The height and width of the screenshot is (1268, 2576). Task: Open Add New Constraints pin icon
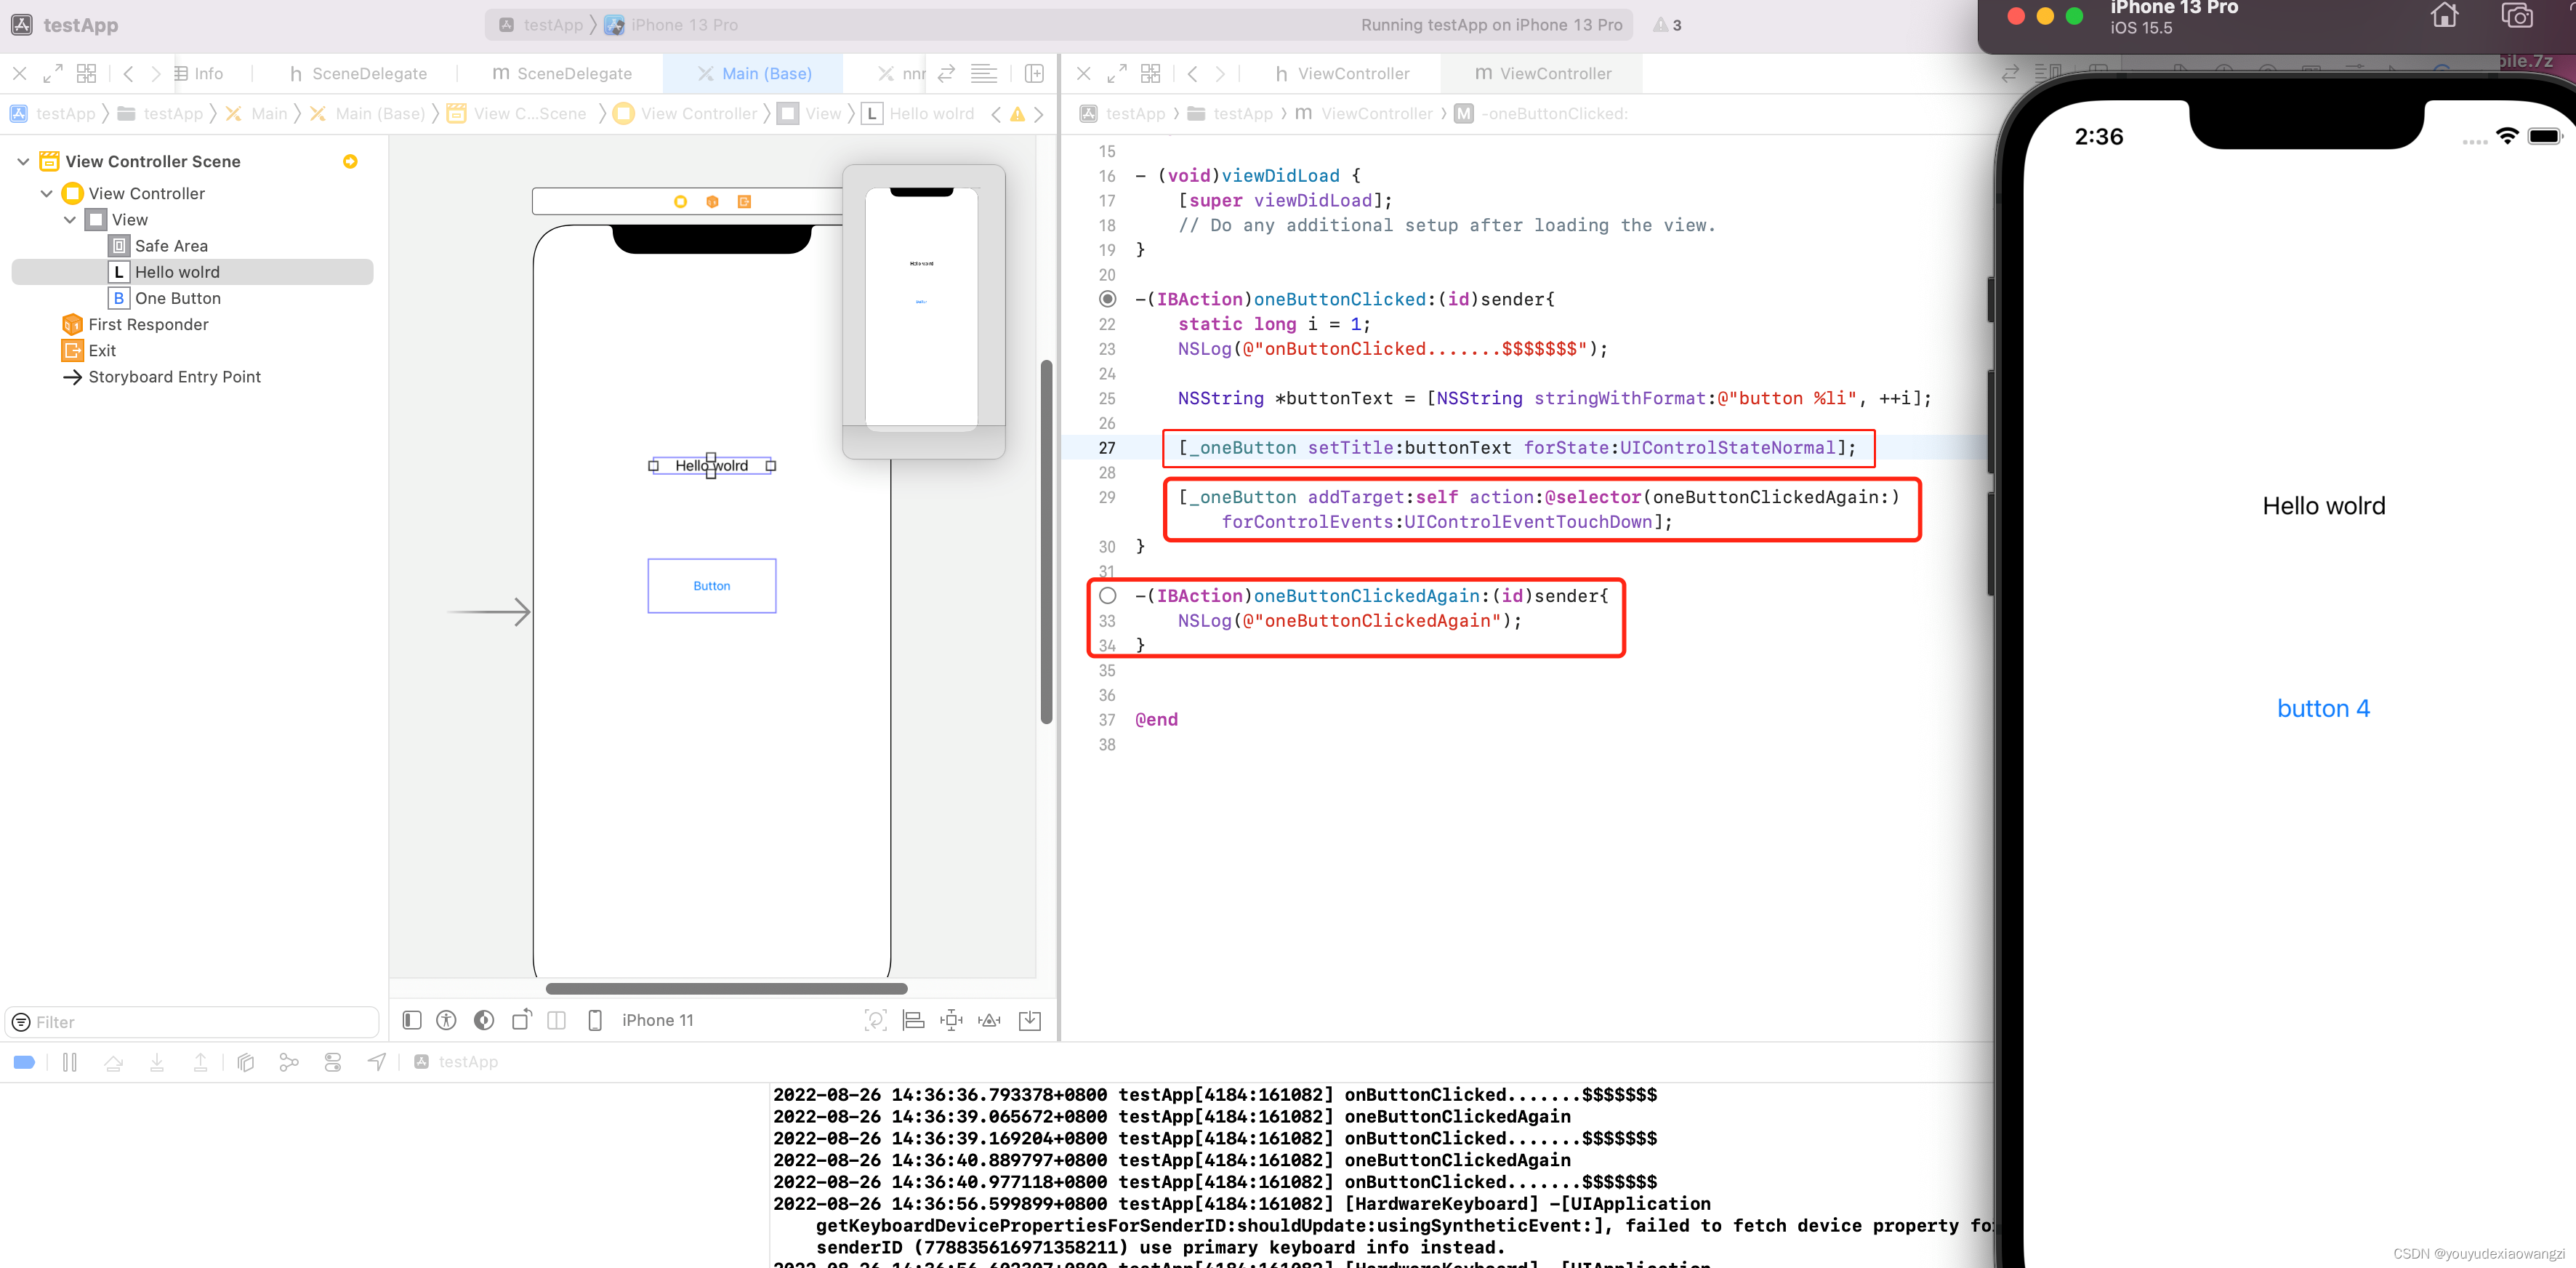(x=951, y=1020)
